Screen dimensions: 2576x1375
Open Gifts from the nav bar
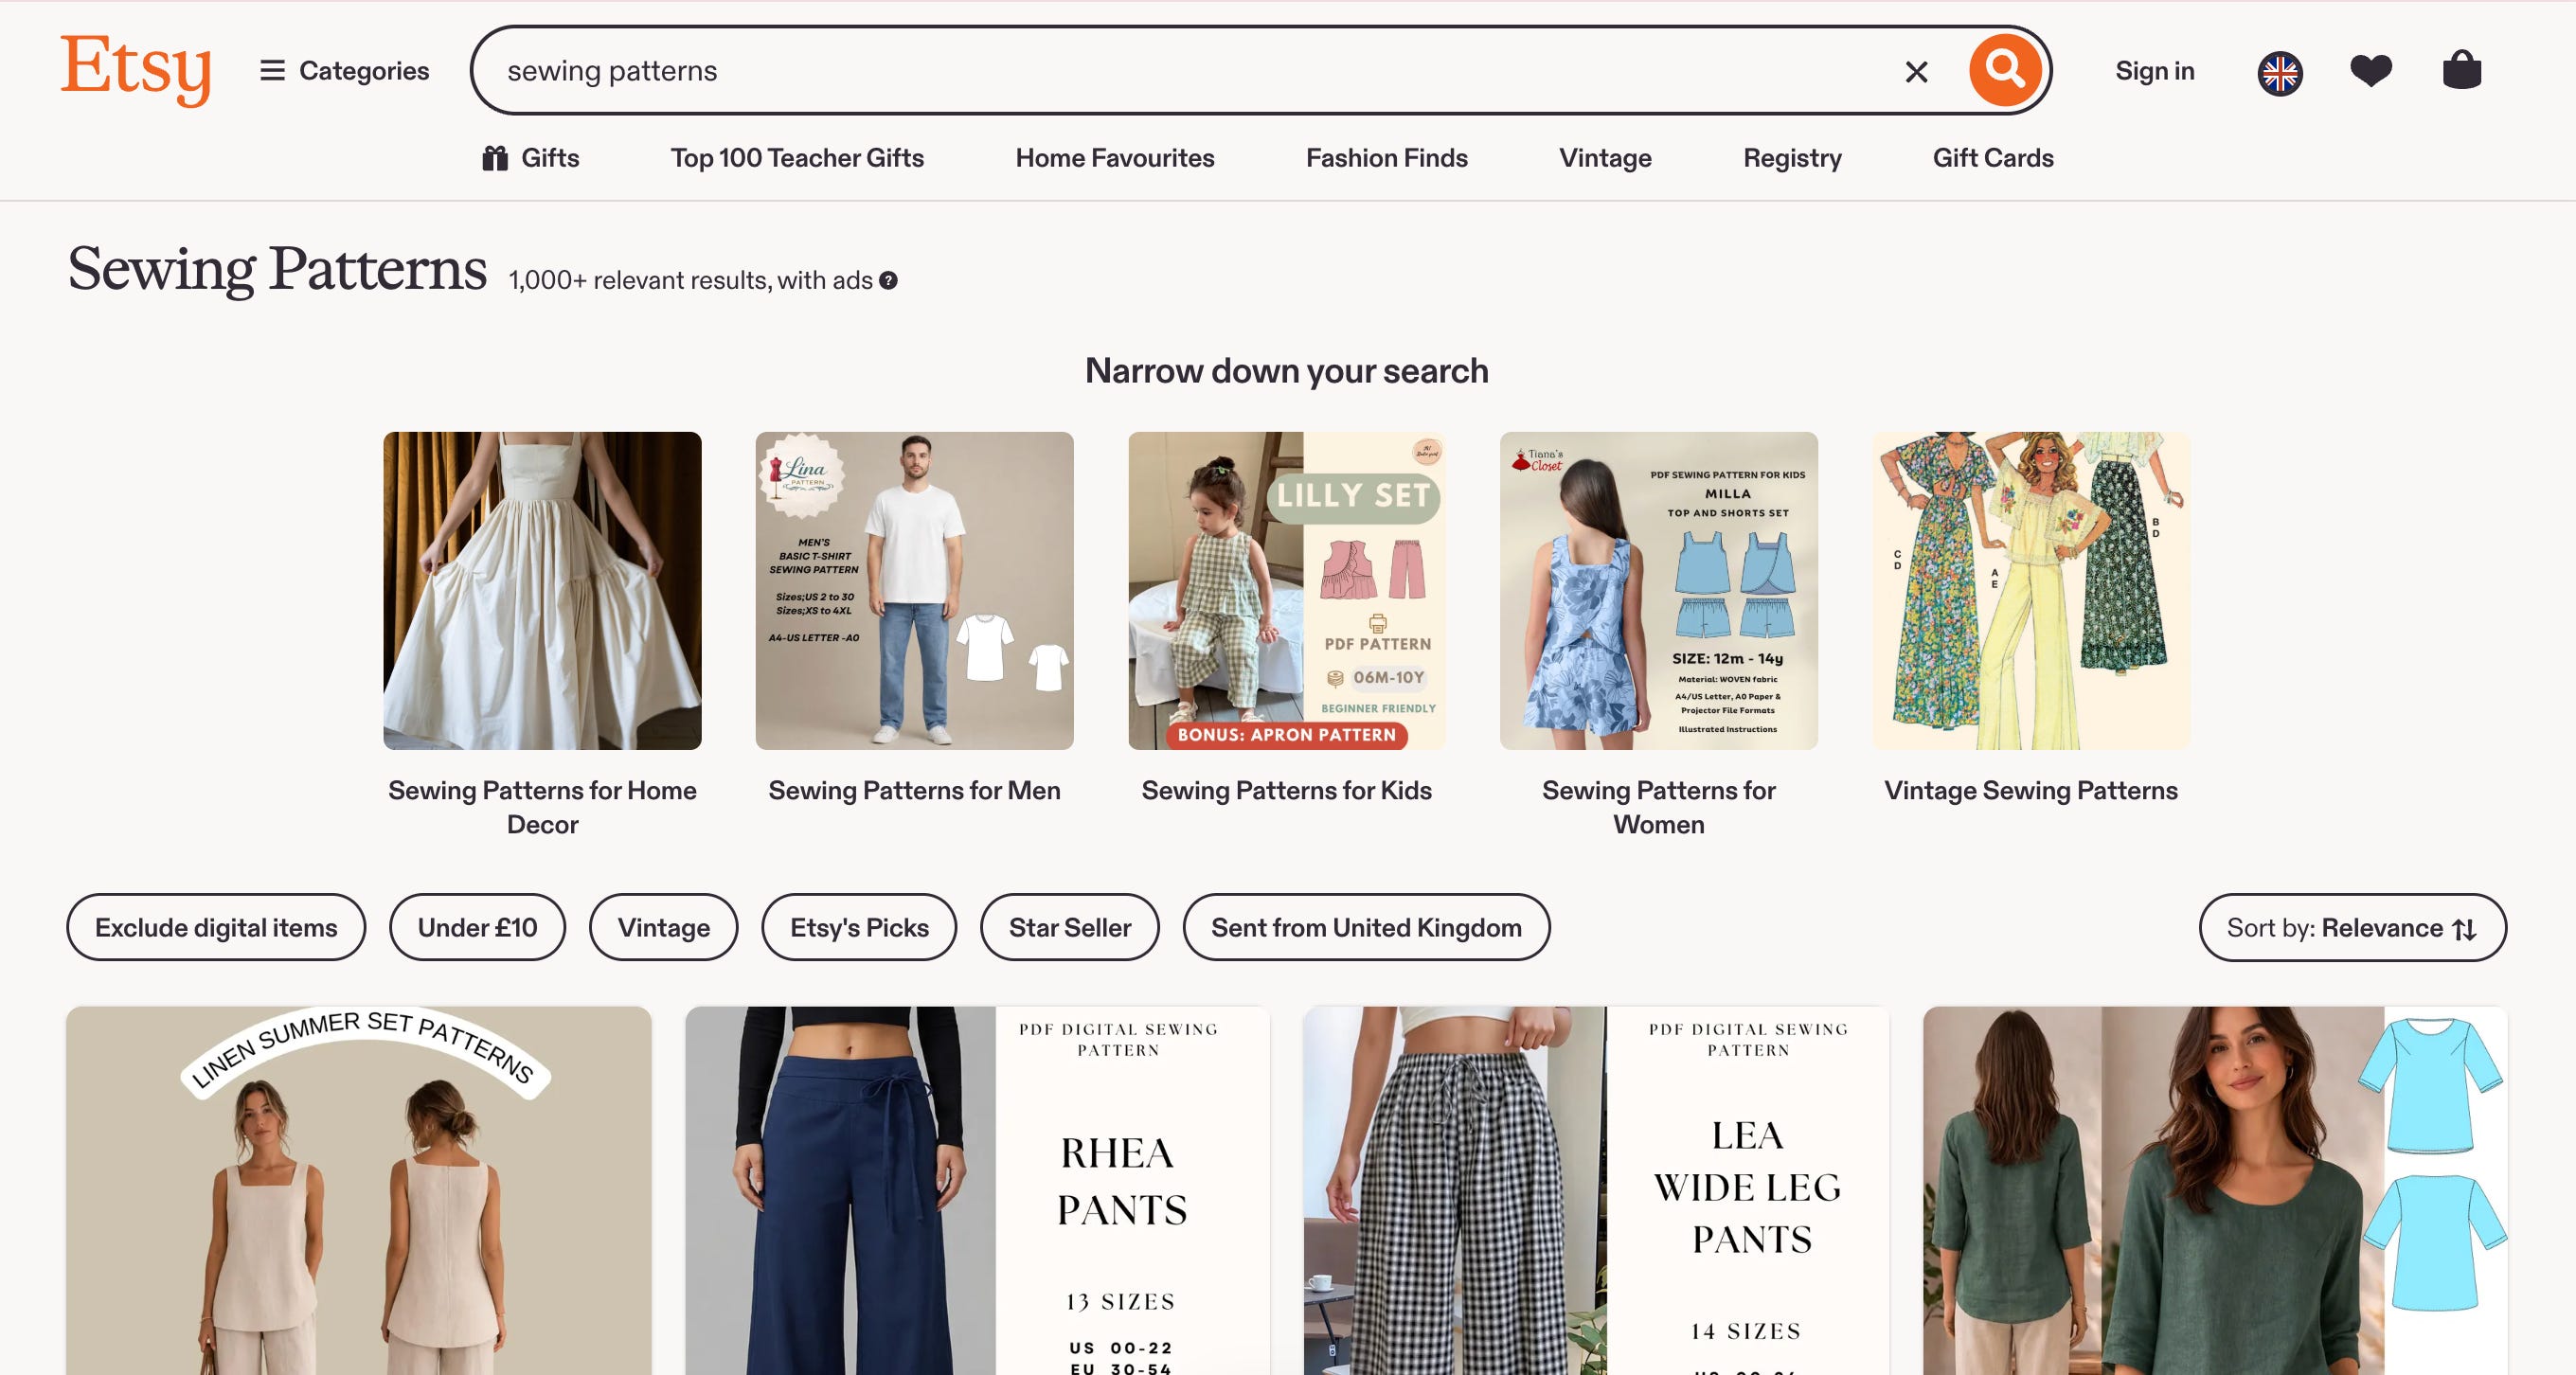[530, 158]
